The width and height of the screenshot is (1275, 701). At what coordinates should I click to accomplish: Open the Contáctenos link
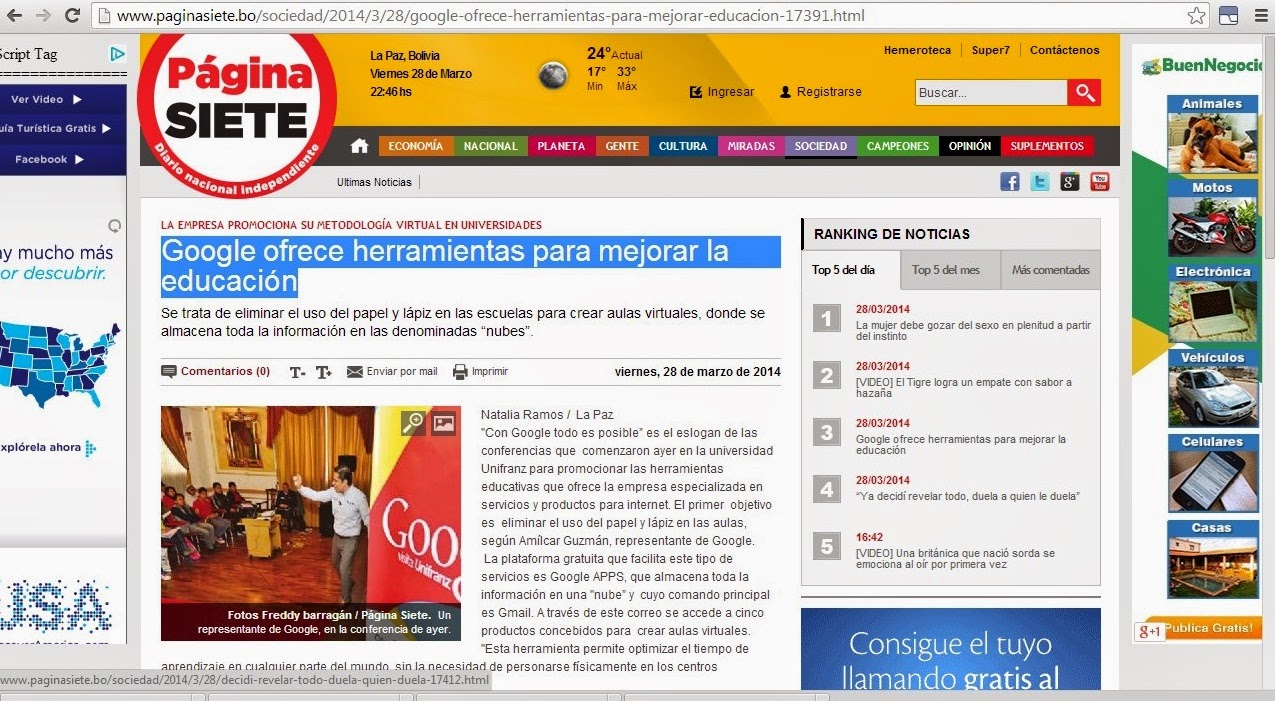pyautogui.click(x=1065, y=50)
